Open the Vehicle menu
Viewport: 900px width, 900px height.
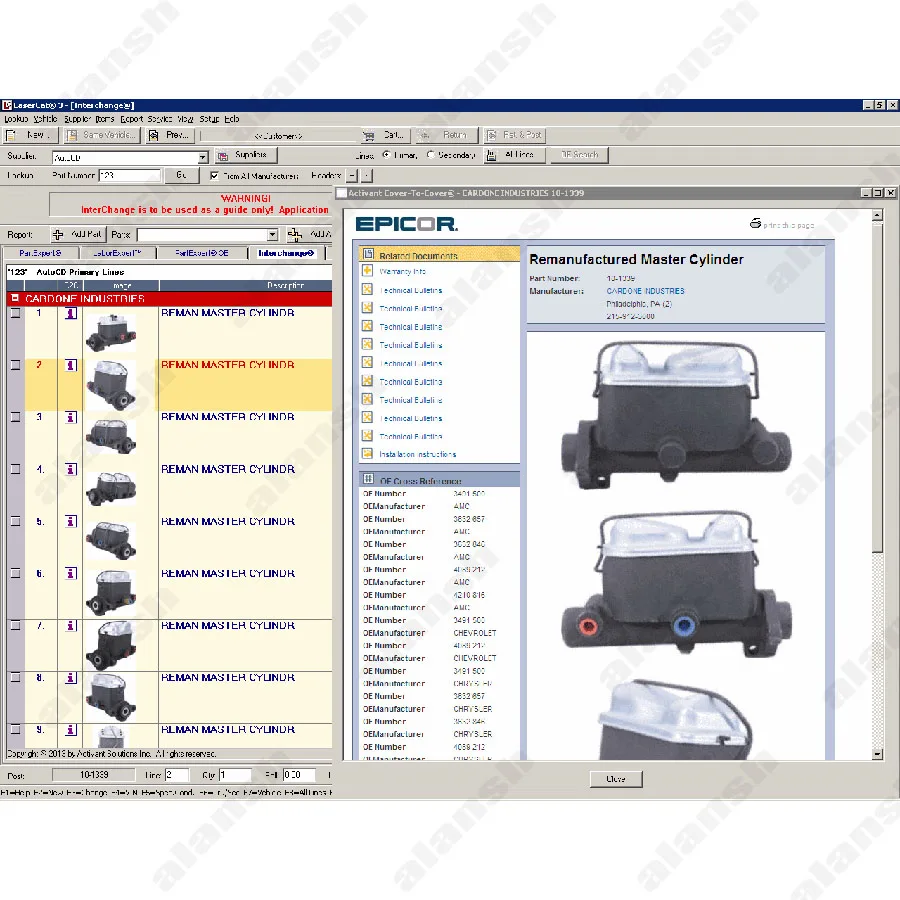[x=45, y=119]
